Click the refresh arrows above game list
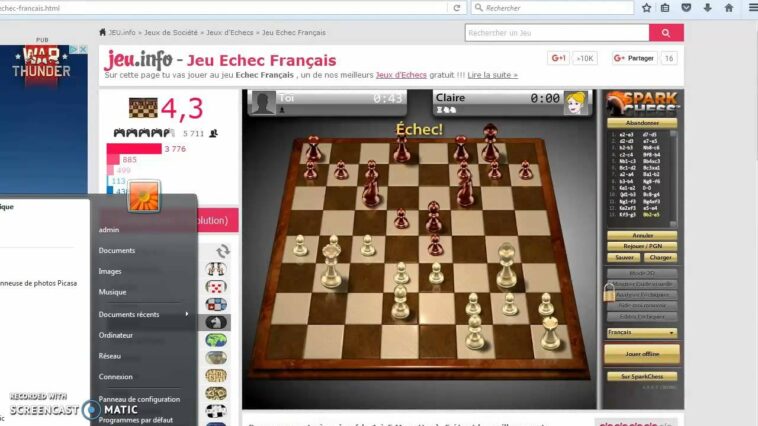 coord(222,251)
